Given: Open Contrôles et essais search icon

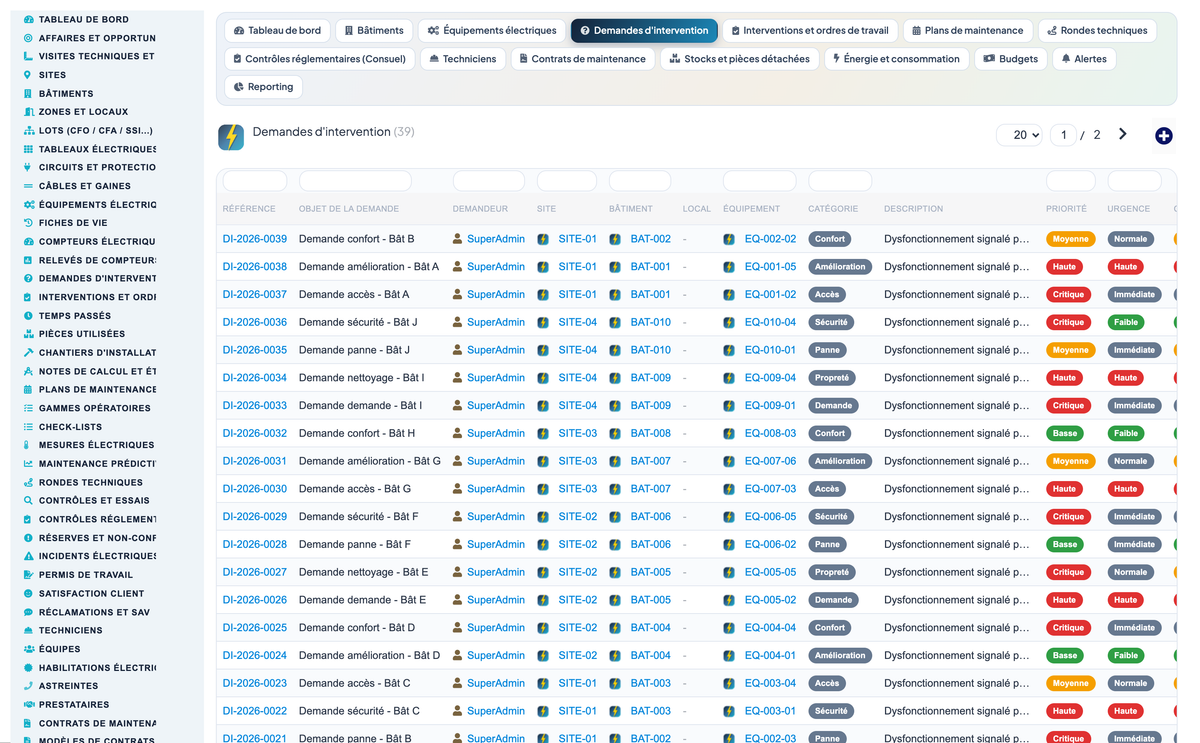Looking at the screenshot, I should click(x=28, y=500).
